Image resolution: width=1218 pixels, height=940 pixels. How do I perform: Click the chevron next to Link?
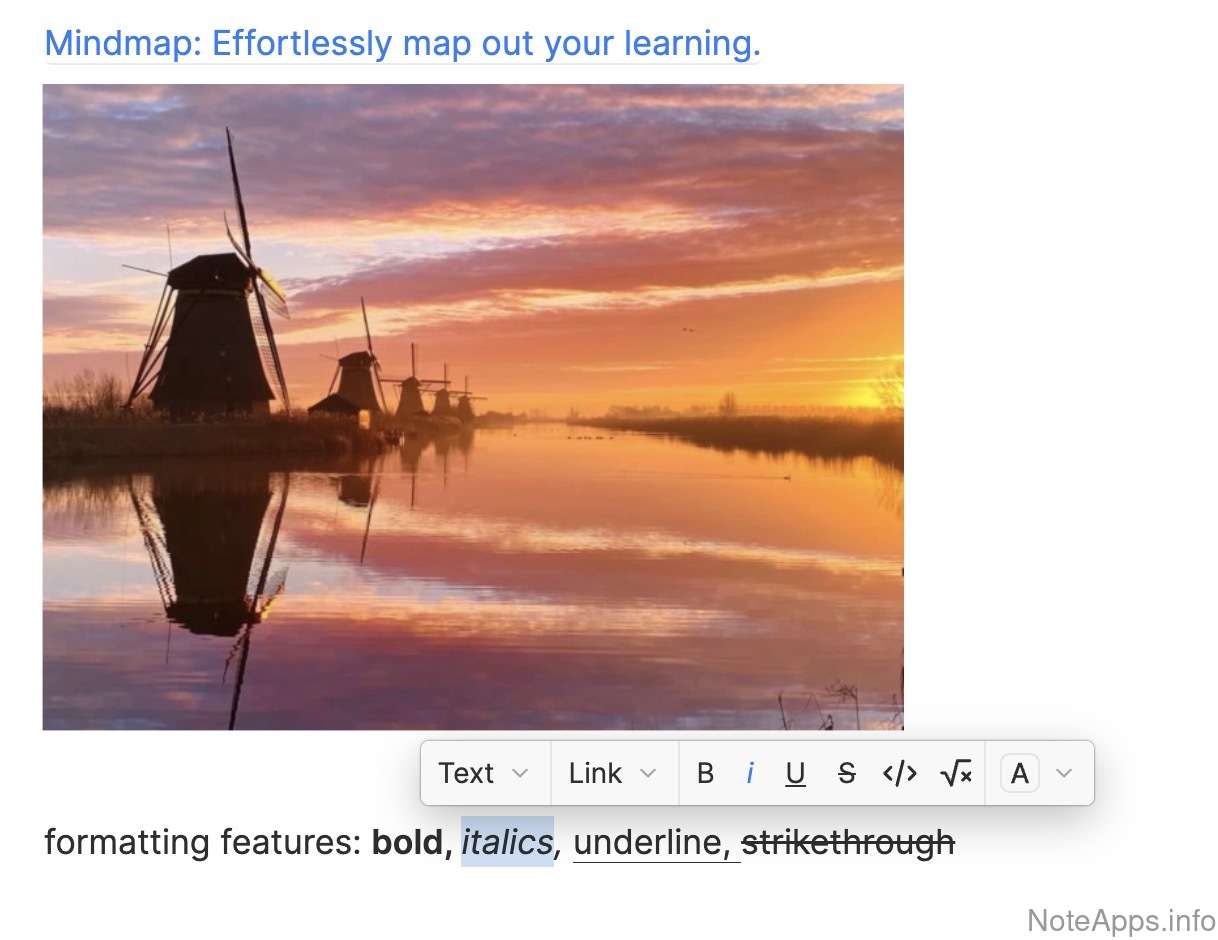point(648,773)
